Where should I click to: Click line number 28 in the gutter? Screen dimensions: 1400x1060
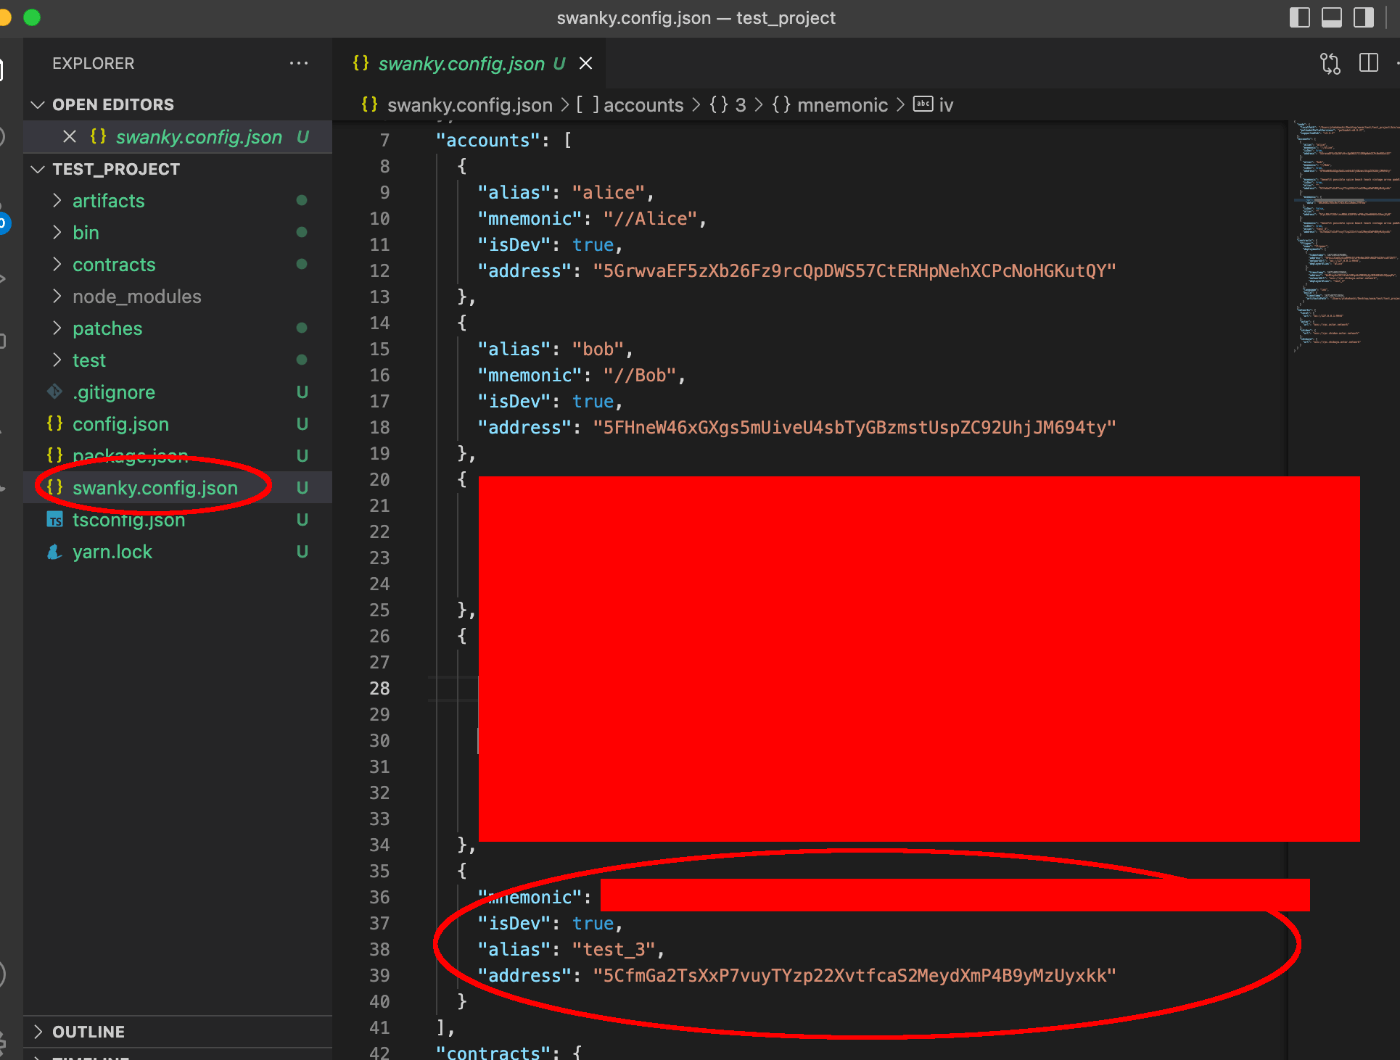point(380,688)
